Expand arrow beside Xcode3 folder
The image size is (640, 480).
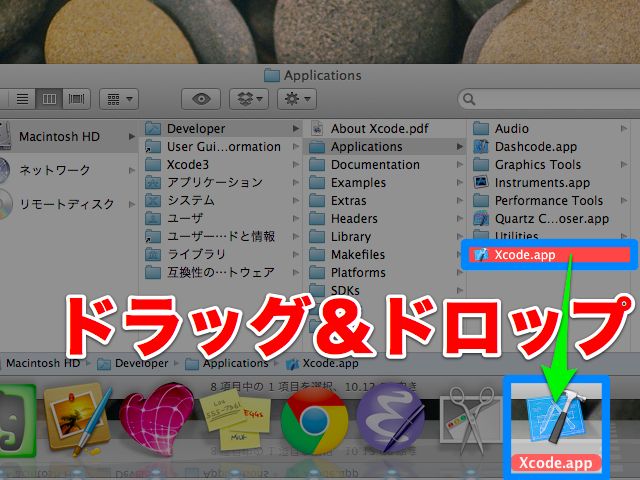(296, 165)
